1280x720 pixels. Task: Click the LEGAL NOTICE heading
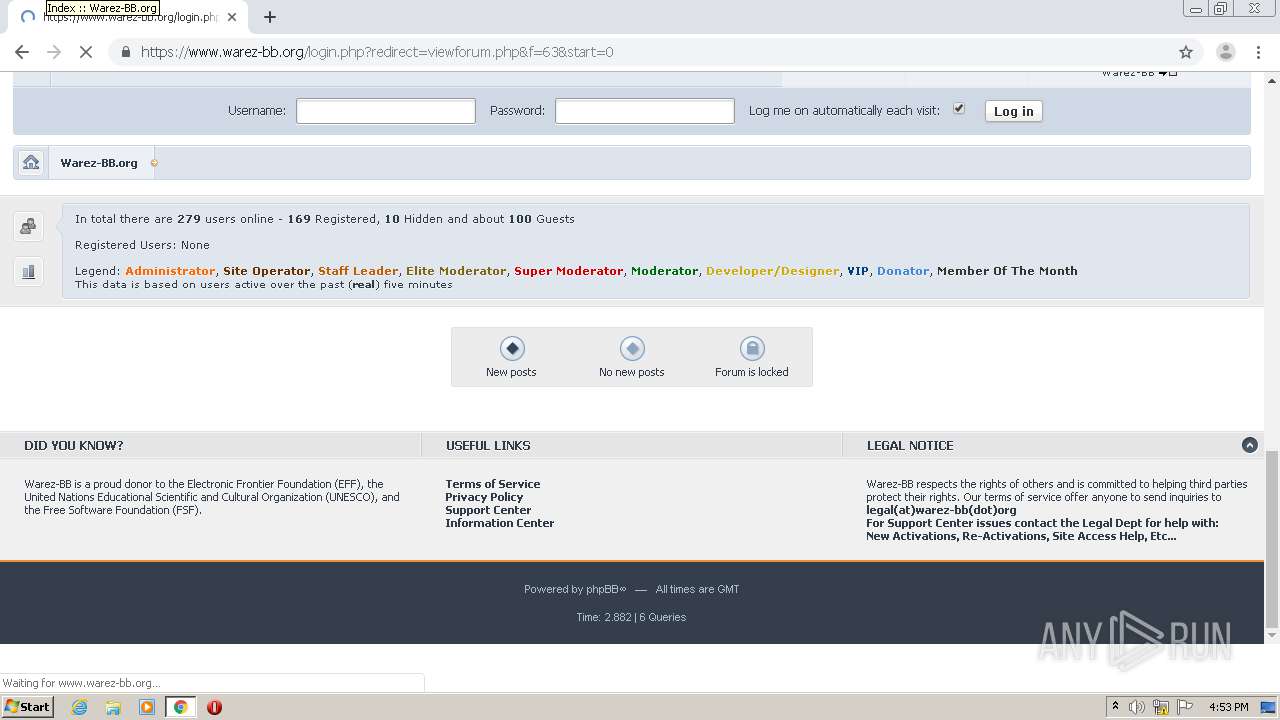(x=910, y=445)
